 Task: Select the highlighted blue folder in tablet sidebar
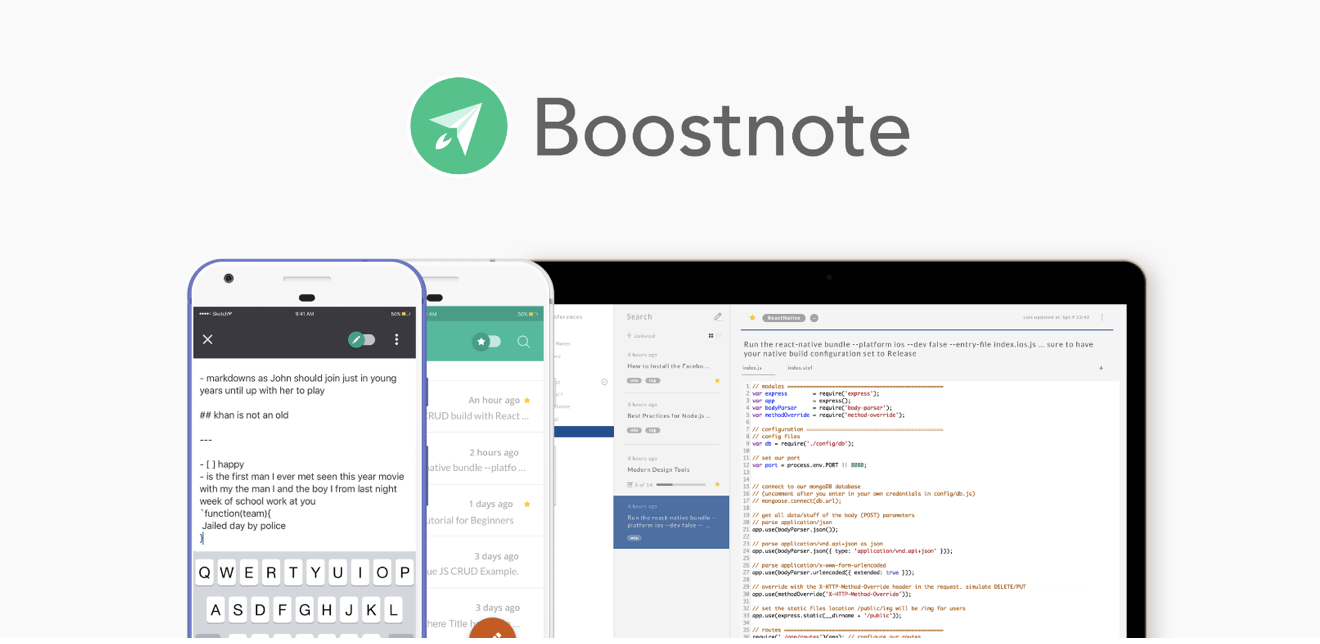click(584, 432)
